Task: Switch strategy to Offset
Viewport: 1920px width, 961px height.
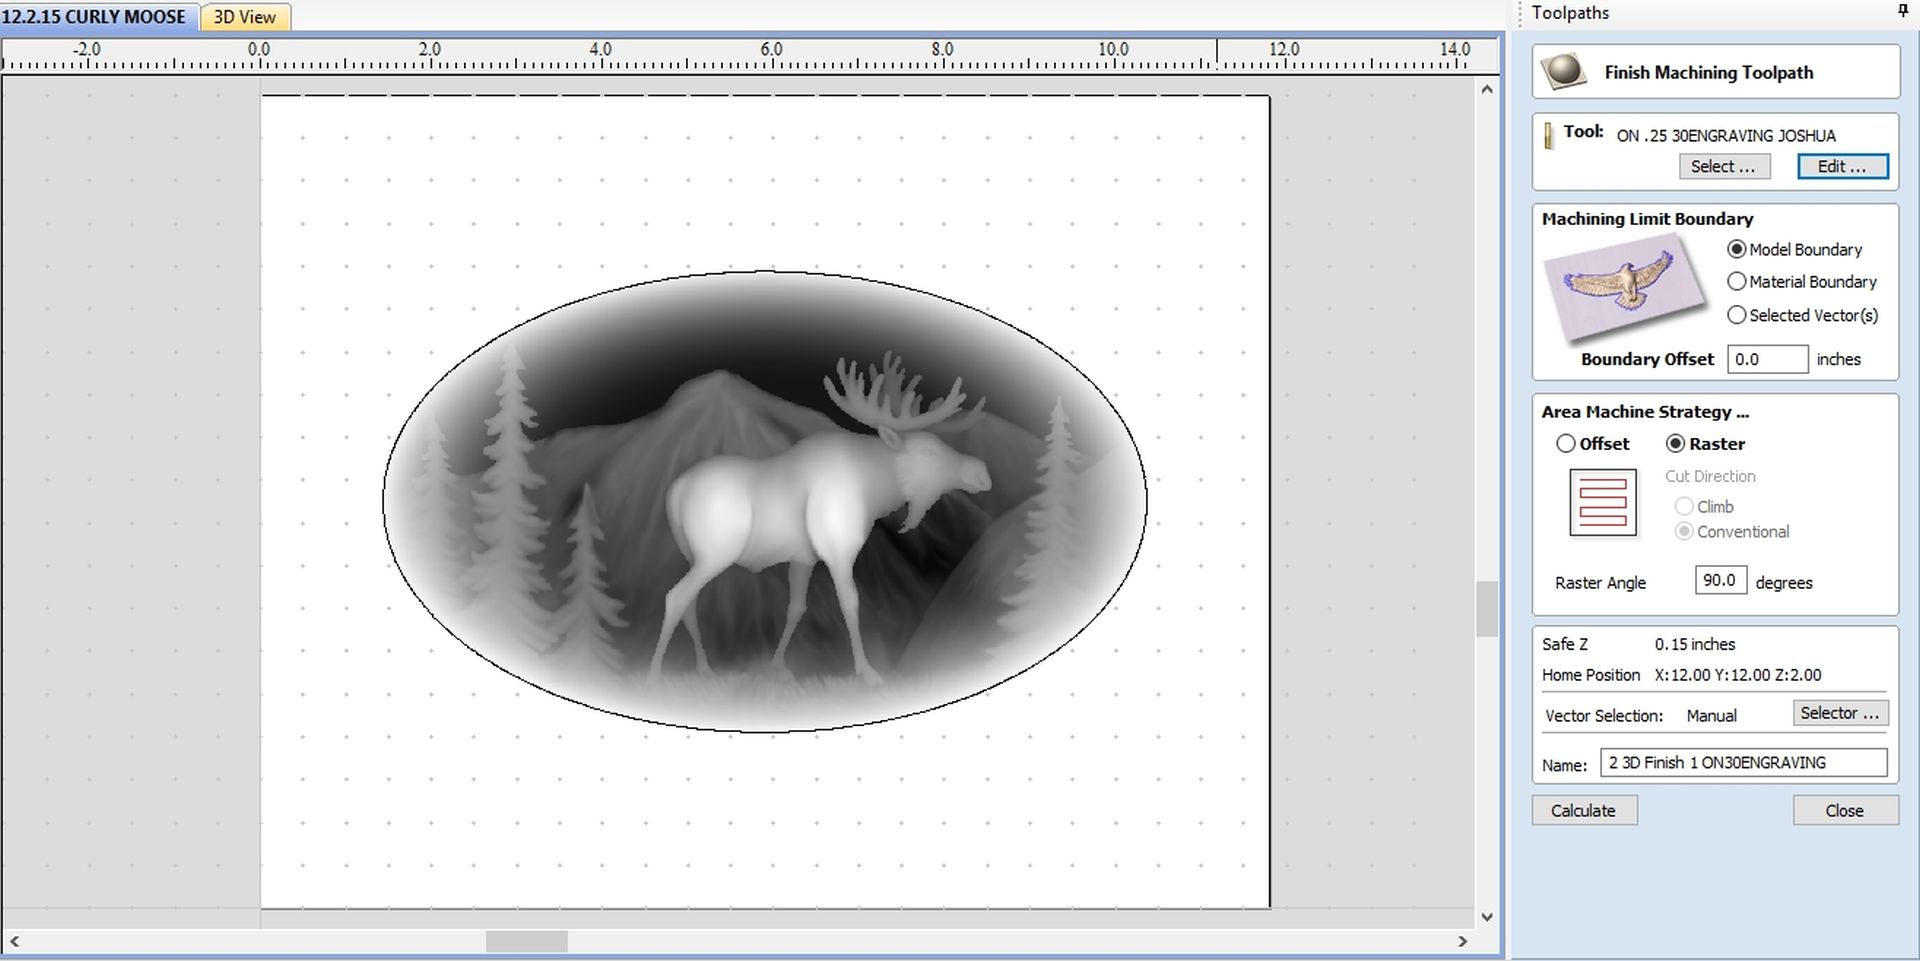Action: click(x=1566, y=443)
